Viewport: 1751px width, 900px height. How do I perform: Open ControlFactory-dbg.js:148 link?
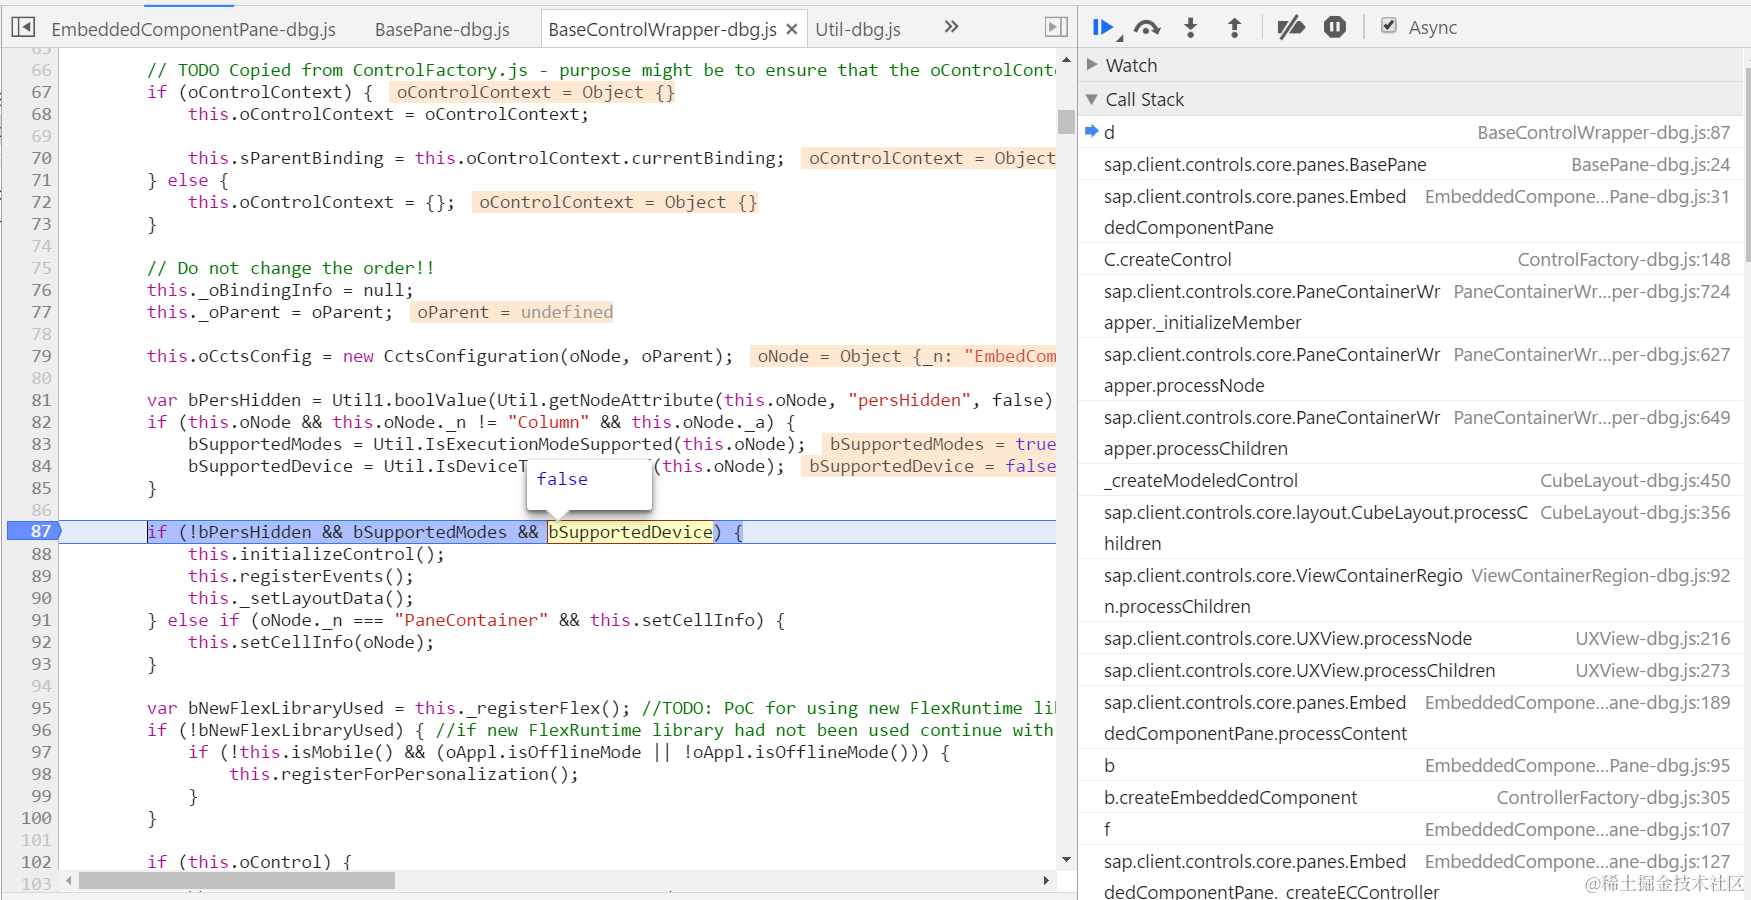tap(1623, 259)
